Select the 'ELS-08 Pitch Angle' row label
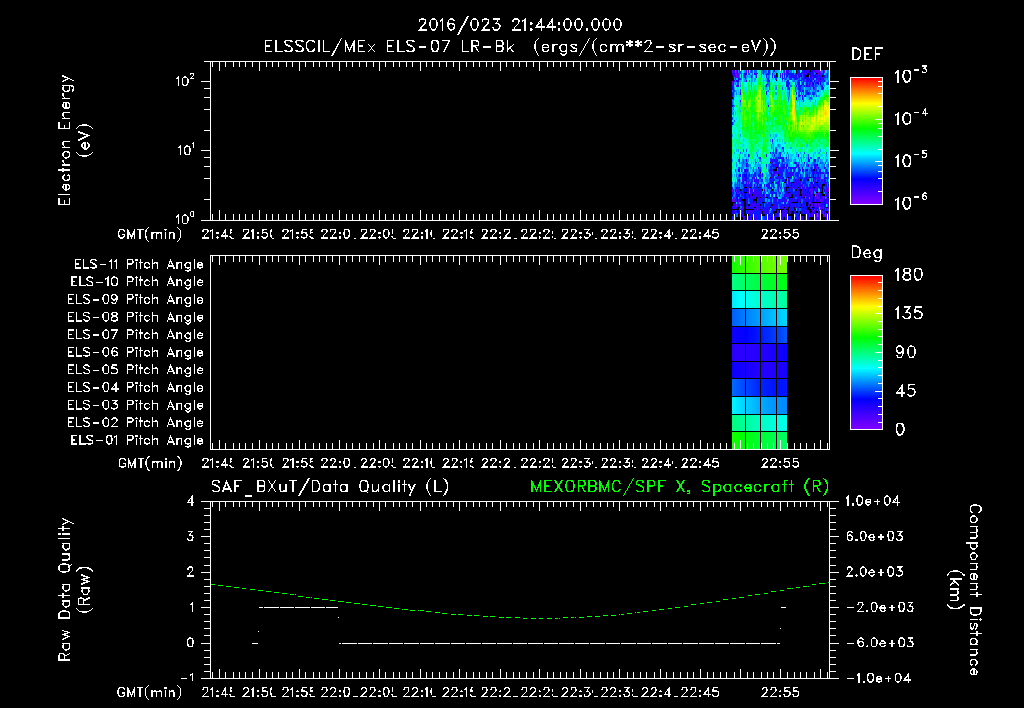 (135, 317)
